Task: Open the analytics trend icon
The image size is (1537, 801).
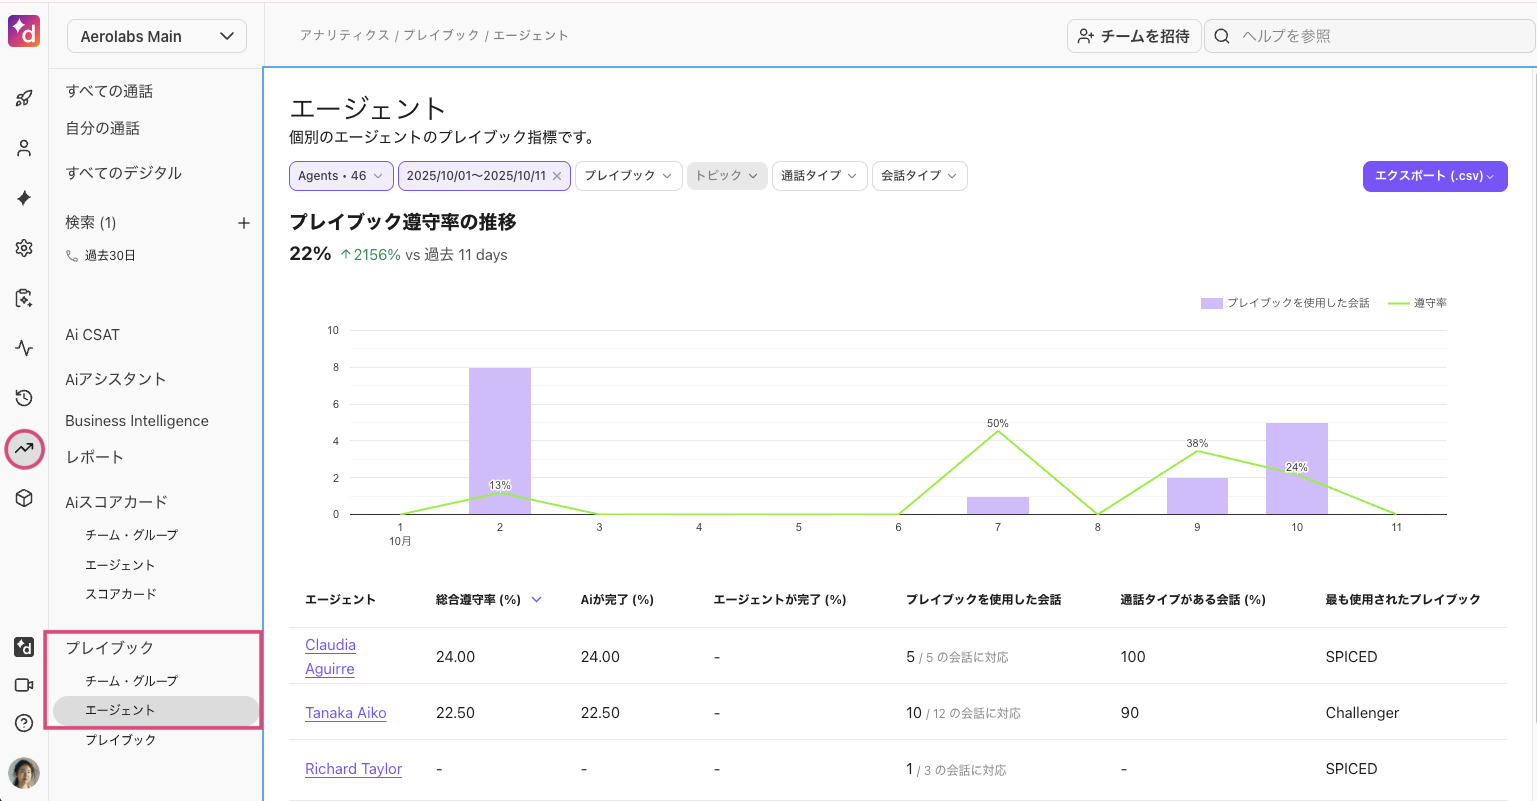Action: [24, 449]
